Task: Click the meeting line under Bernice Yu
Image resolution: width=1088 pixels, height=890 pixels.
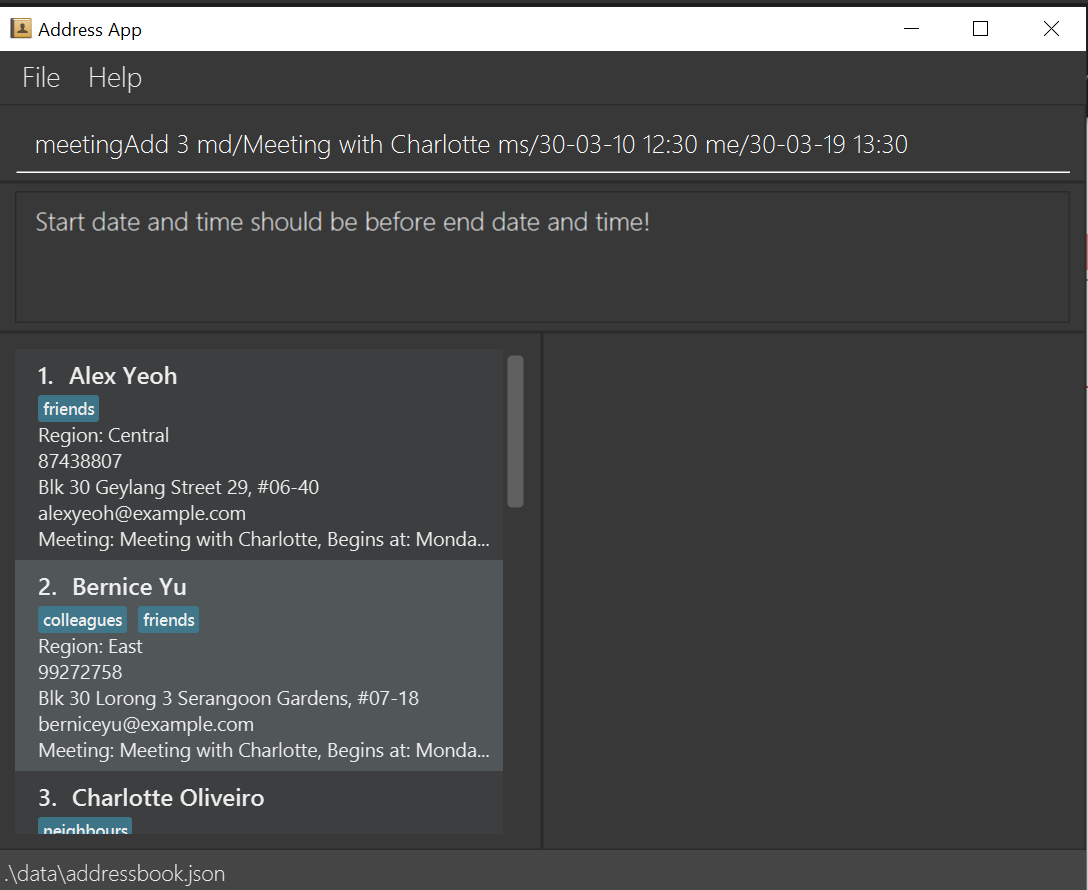Action: (x=264, y=750)
